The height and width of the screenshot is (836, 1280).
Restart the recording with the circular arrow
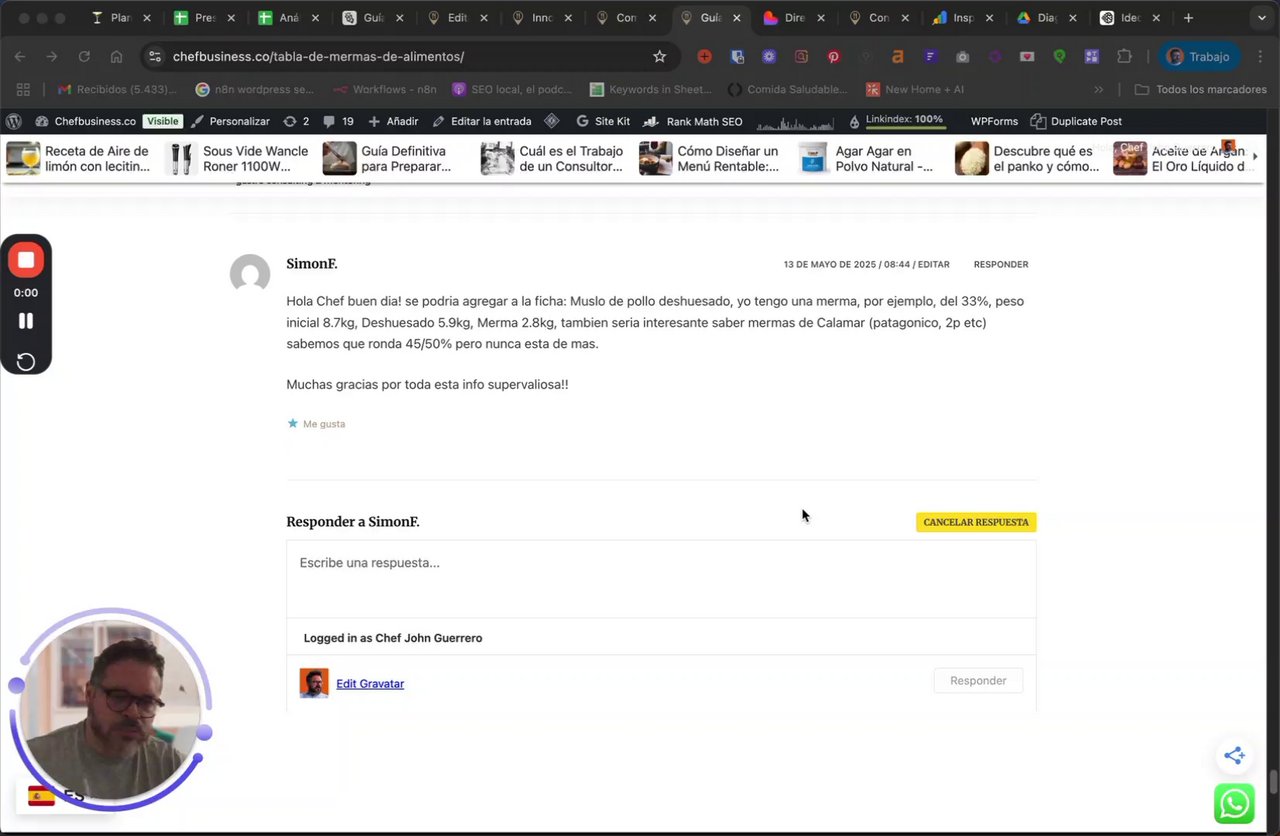[26, 362]
